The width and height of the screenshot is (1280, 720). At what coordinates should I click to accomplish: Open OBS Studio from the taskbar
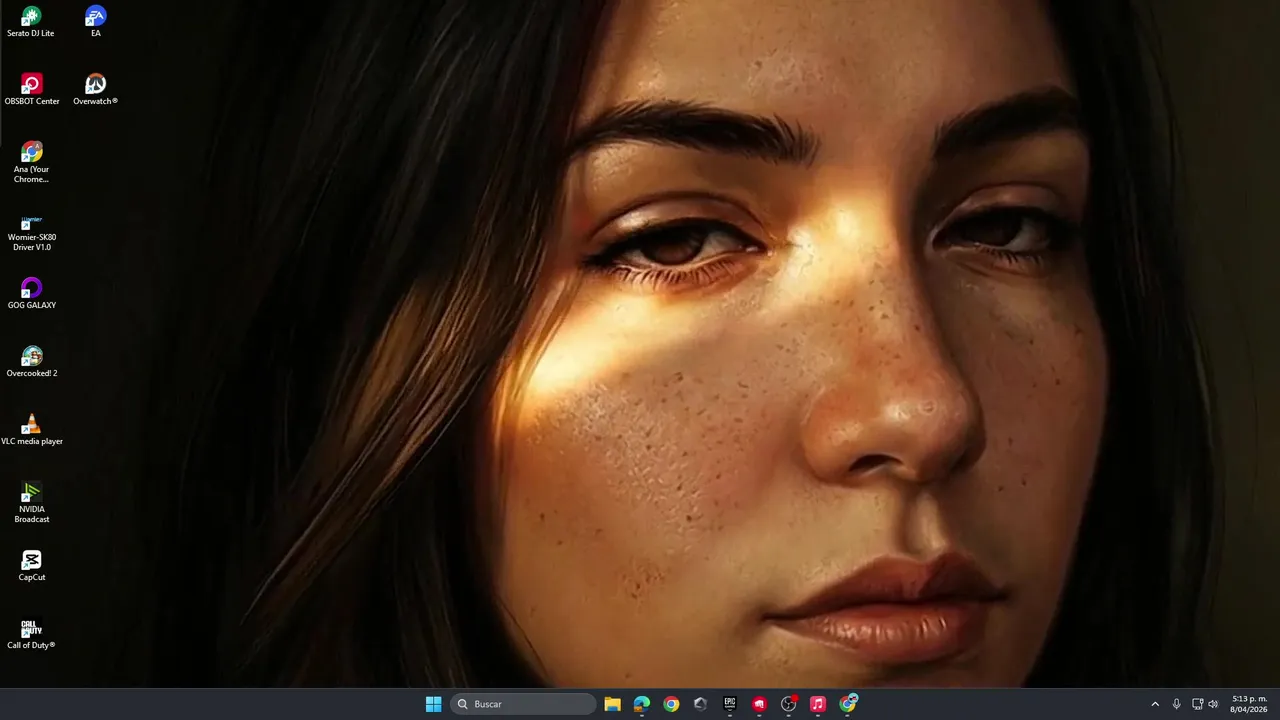(x=789, y=704)
